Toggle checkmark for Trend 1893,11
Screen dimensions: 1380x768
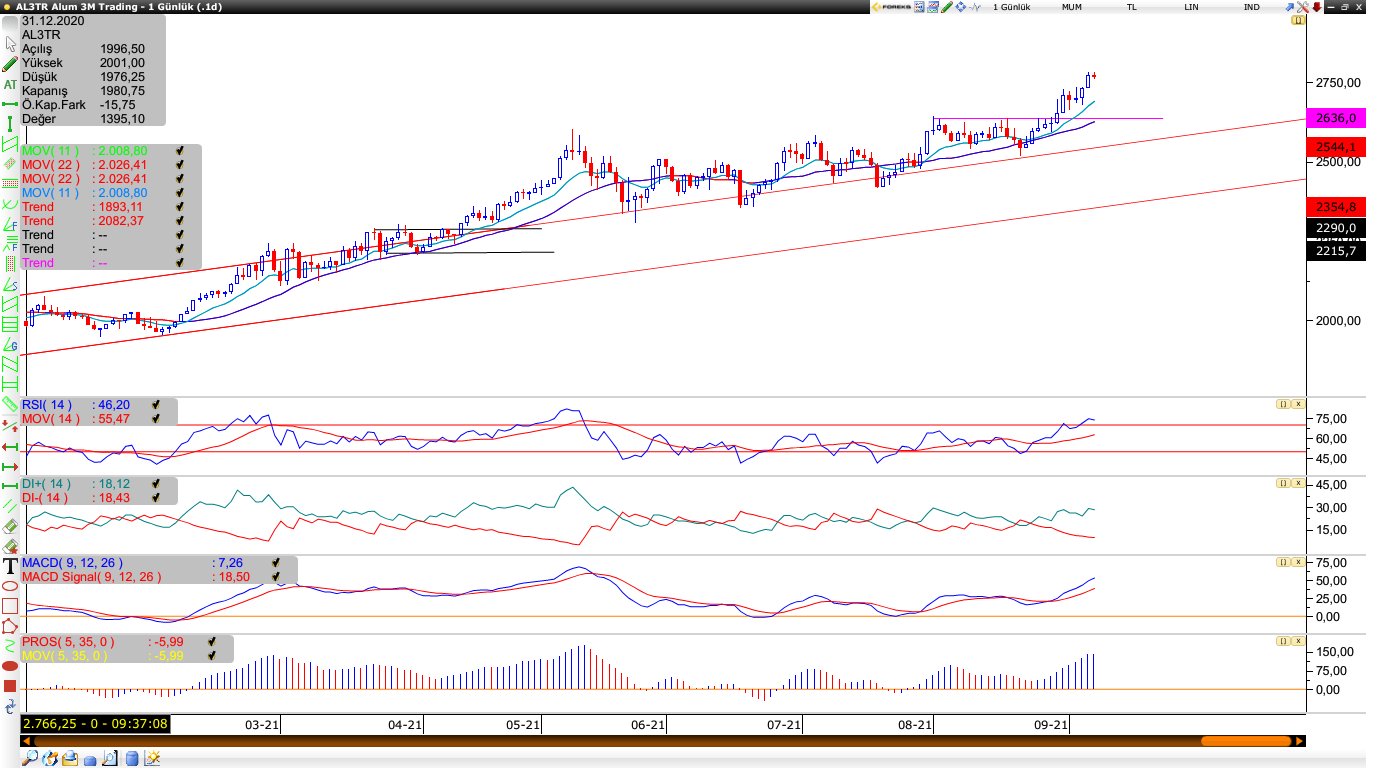pos(181,206)
